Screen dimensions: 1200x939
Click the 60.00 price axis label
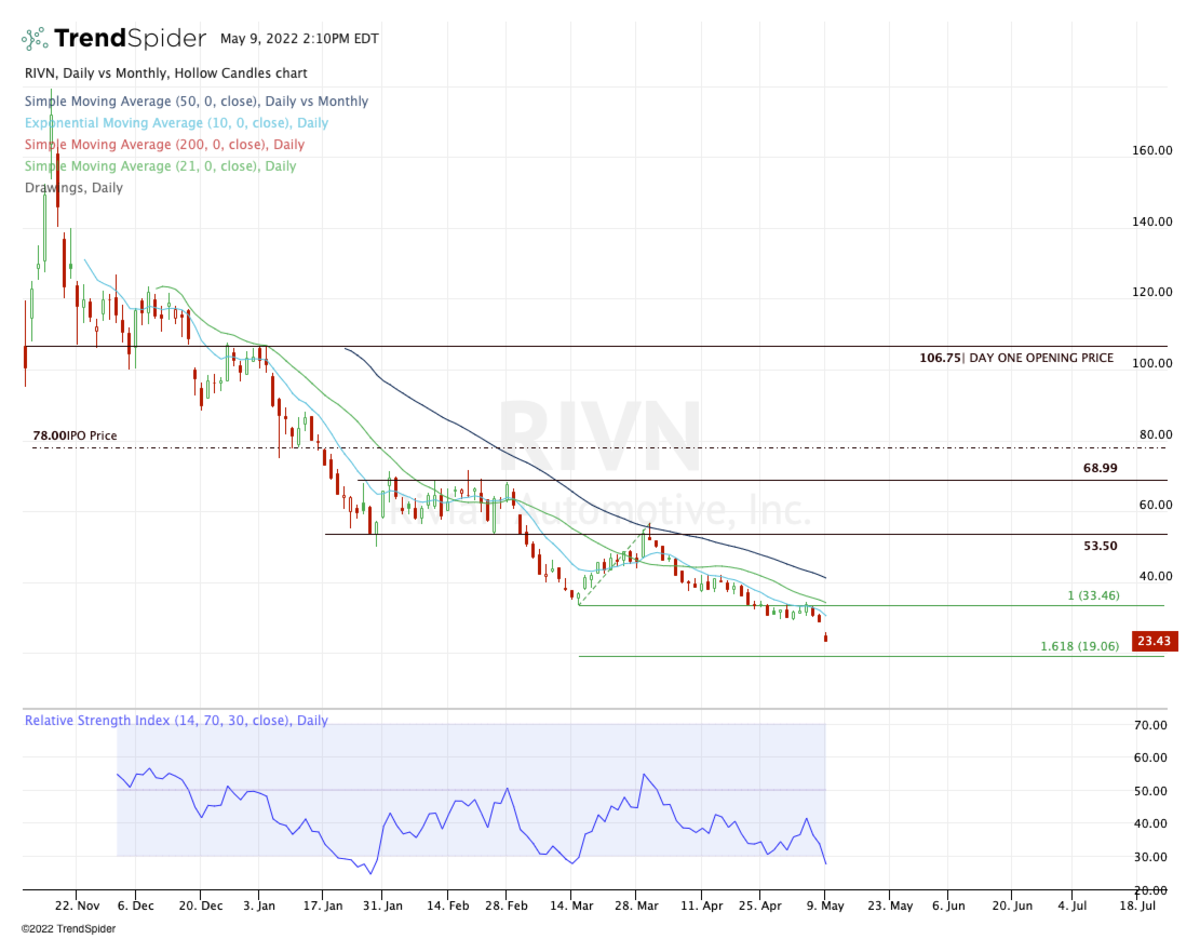click(x=1156, y=506)
